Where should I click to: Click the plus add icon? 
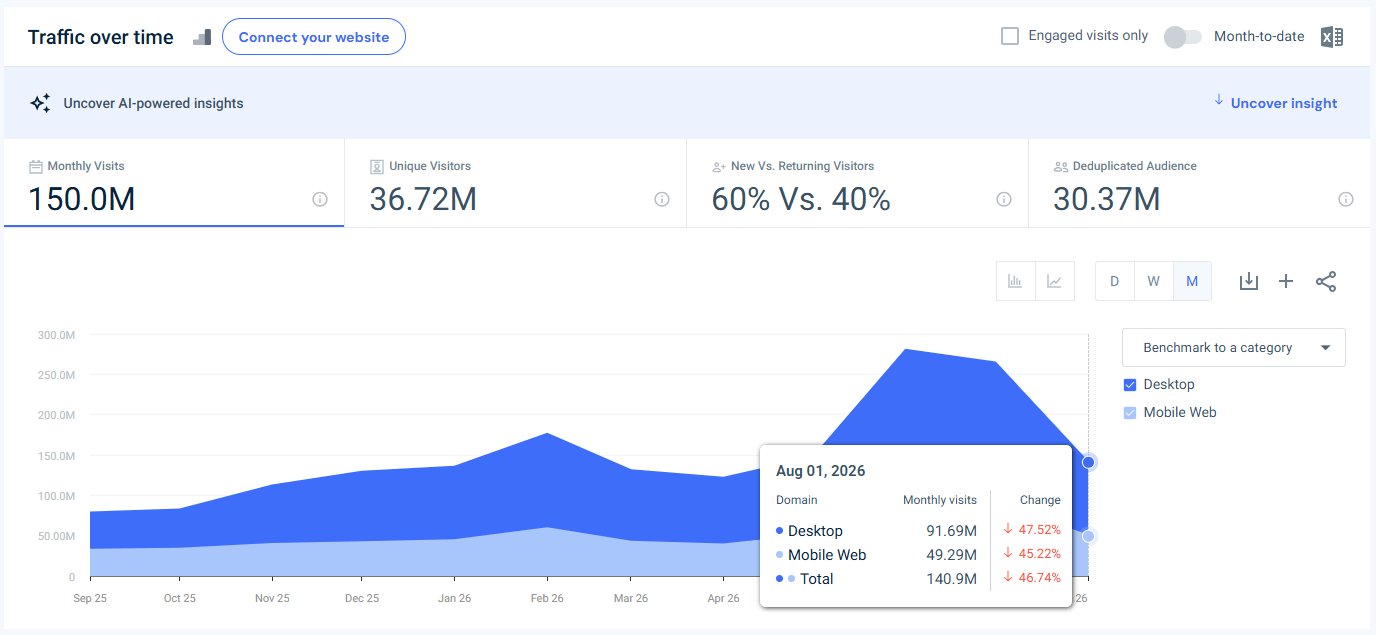pyautogui.click(x=1286, y=281)
